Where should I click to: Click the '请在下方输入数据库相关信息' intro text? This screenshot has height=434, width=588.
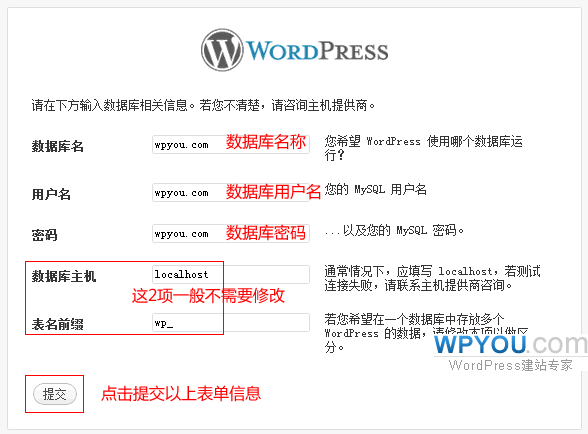tap(203, 105)
